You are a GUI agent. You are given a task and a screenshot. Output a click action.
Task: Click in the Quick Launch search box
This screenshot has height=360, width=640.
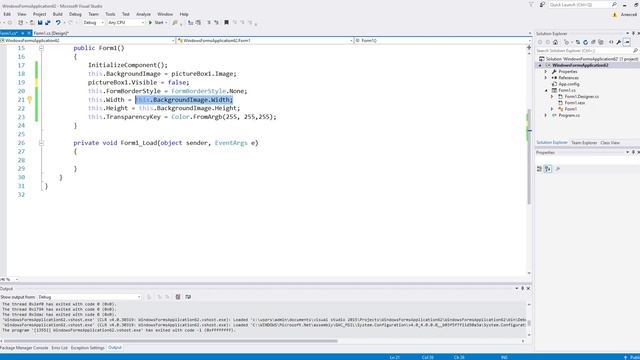[x=579, y=4]
